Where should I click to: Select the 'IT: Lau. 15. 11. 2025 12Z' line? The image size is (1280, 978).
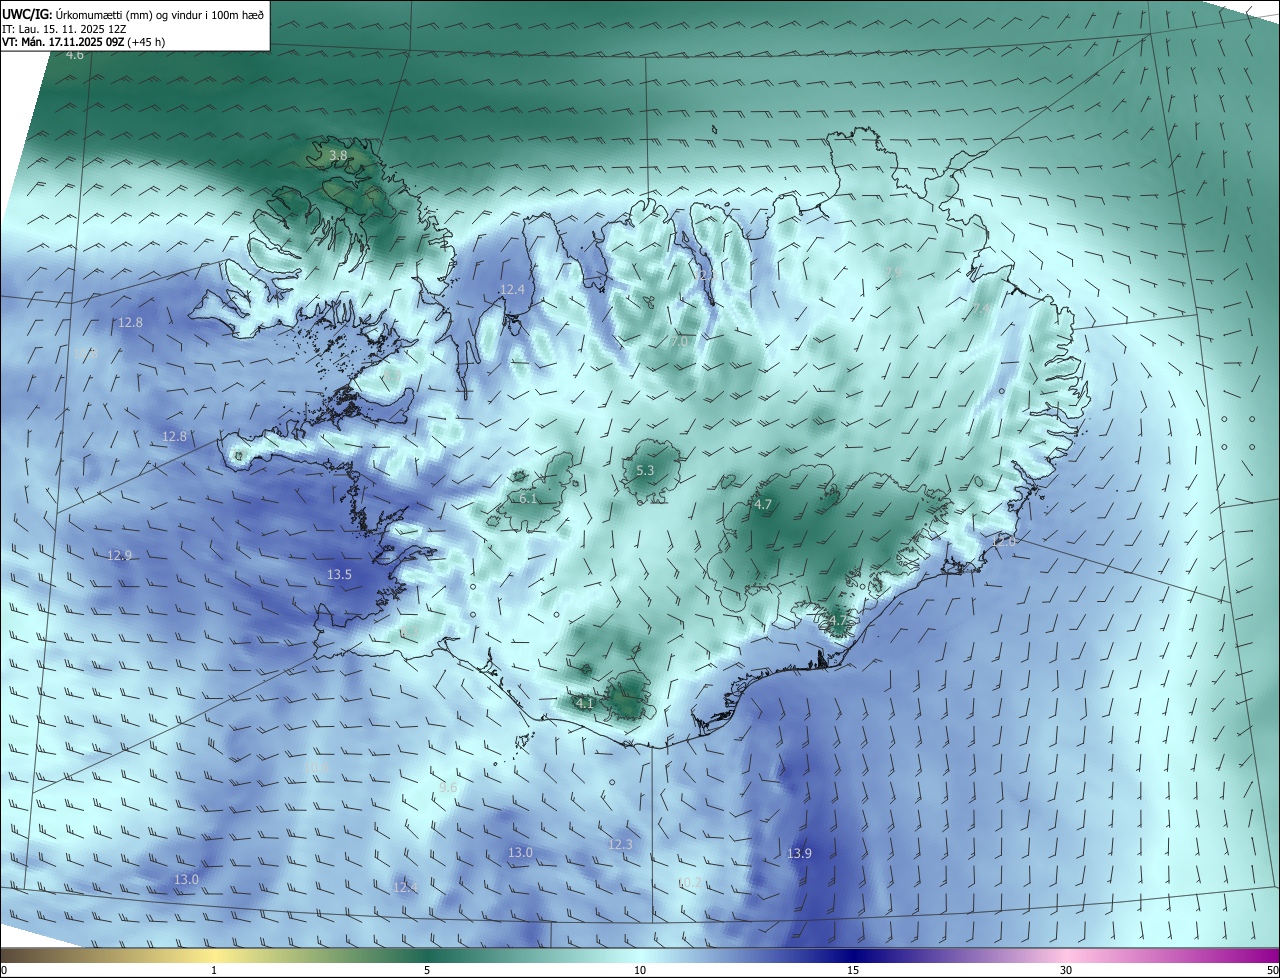64,29
